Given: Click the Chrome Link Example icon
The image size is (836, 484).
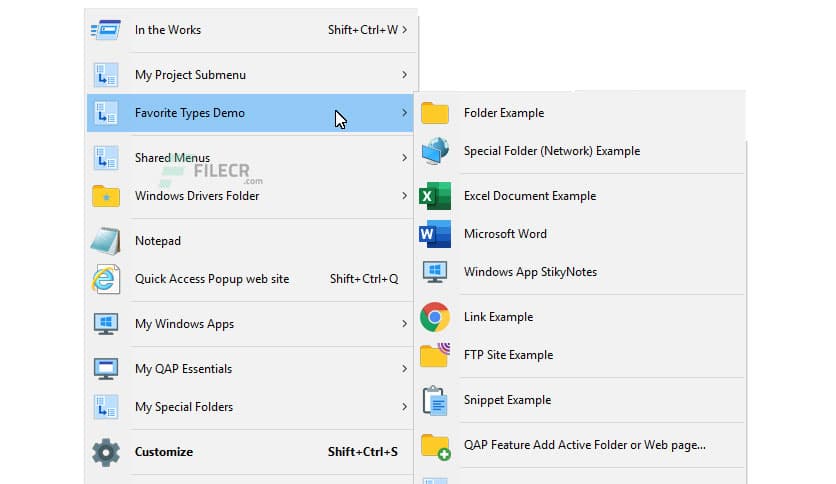Looking at the screenshot, I should coord(435,317).
